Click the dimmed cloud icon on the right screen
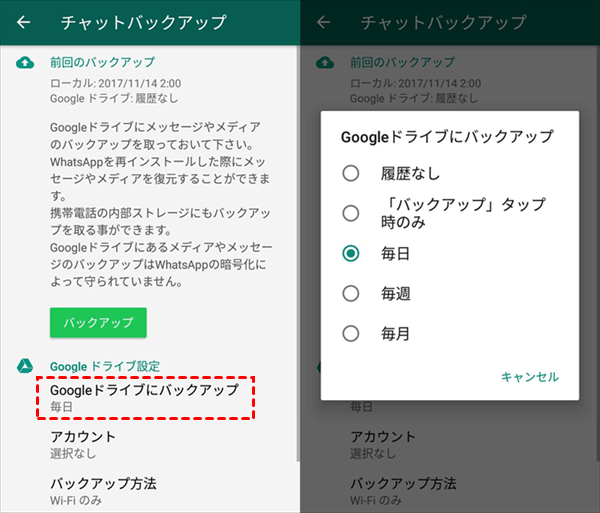The height and width of the screenshot is (513, 600). point(324,63)
